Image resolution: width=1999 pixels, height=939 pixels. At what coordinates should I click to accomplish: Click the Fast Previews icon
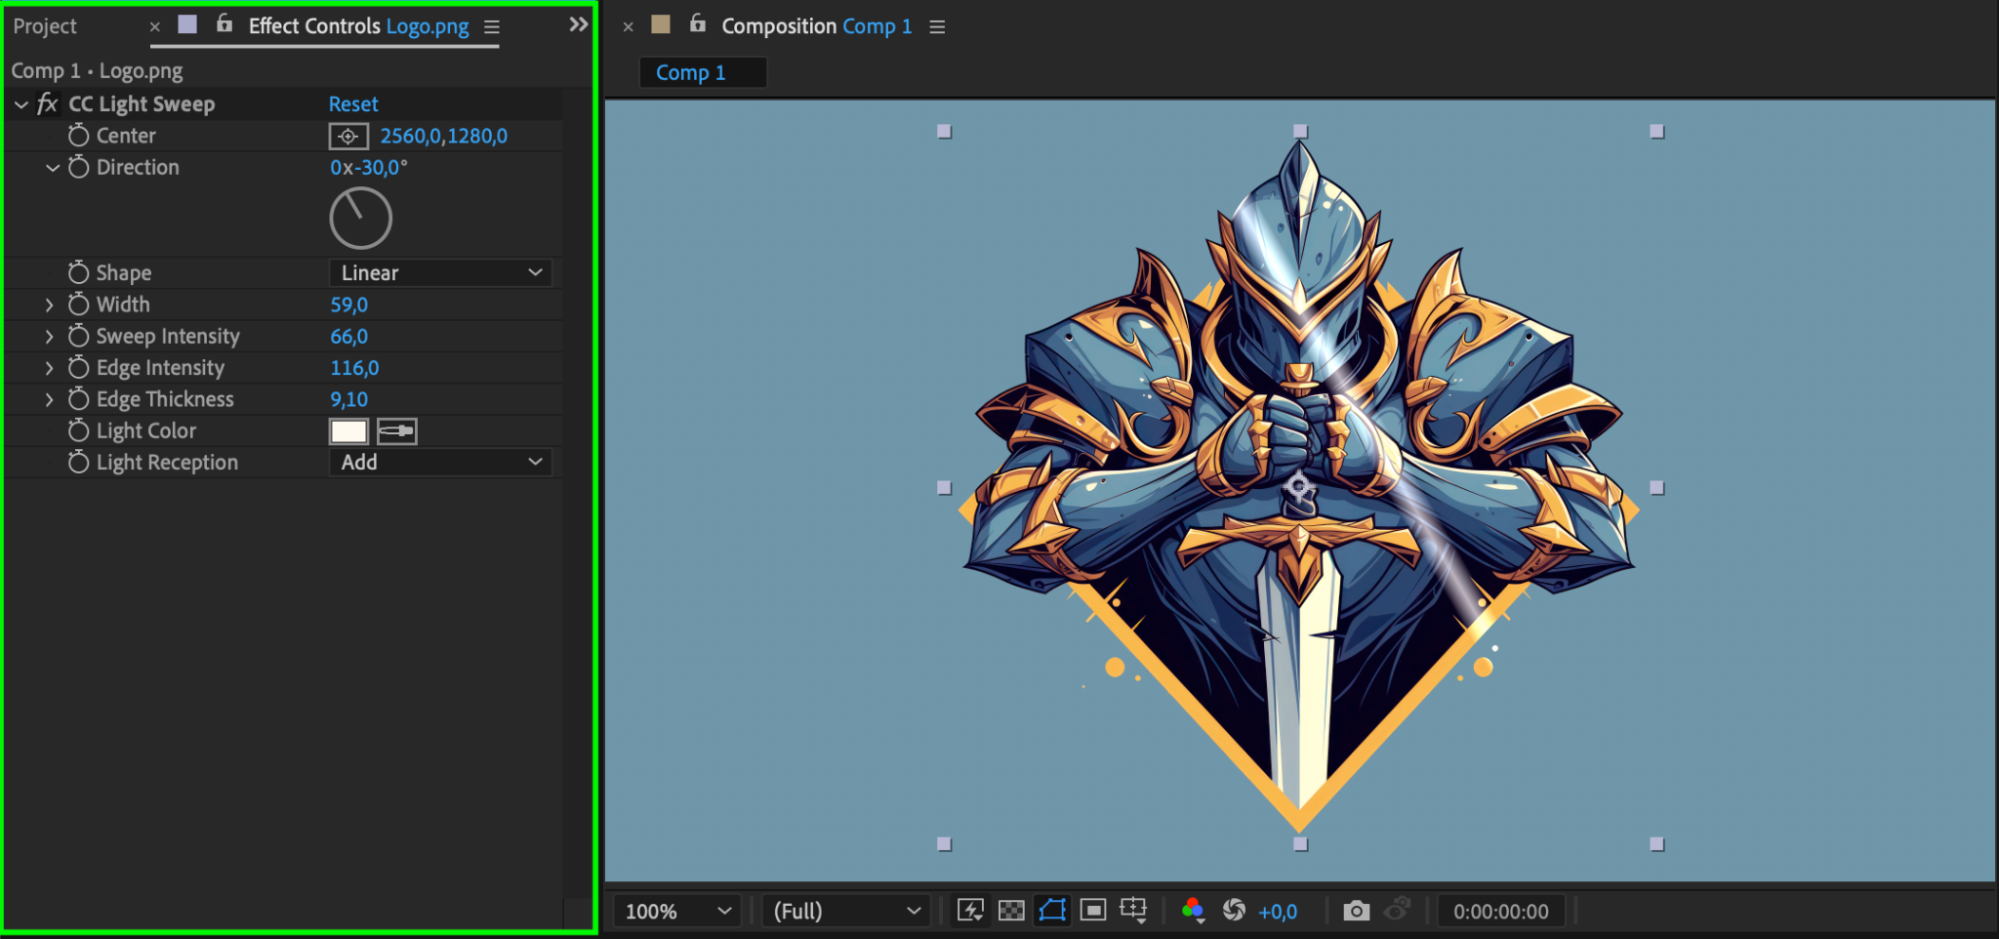coord(970,910)
